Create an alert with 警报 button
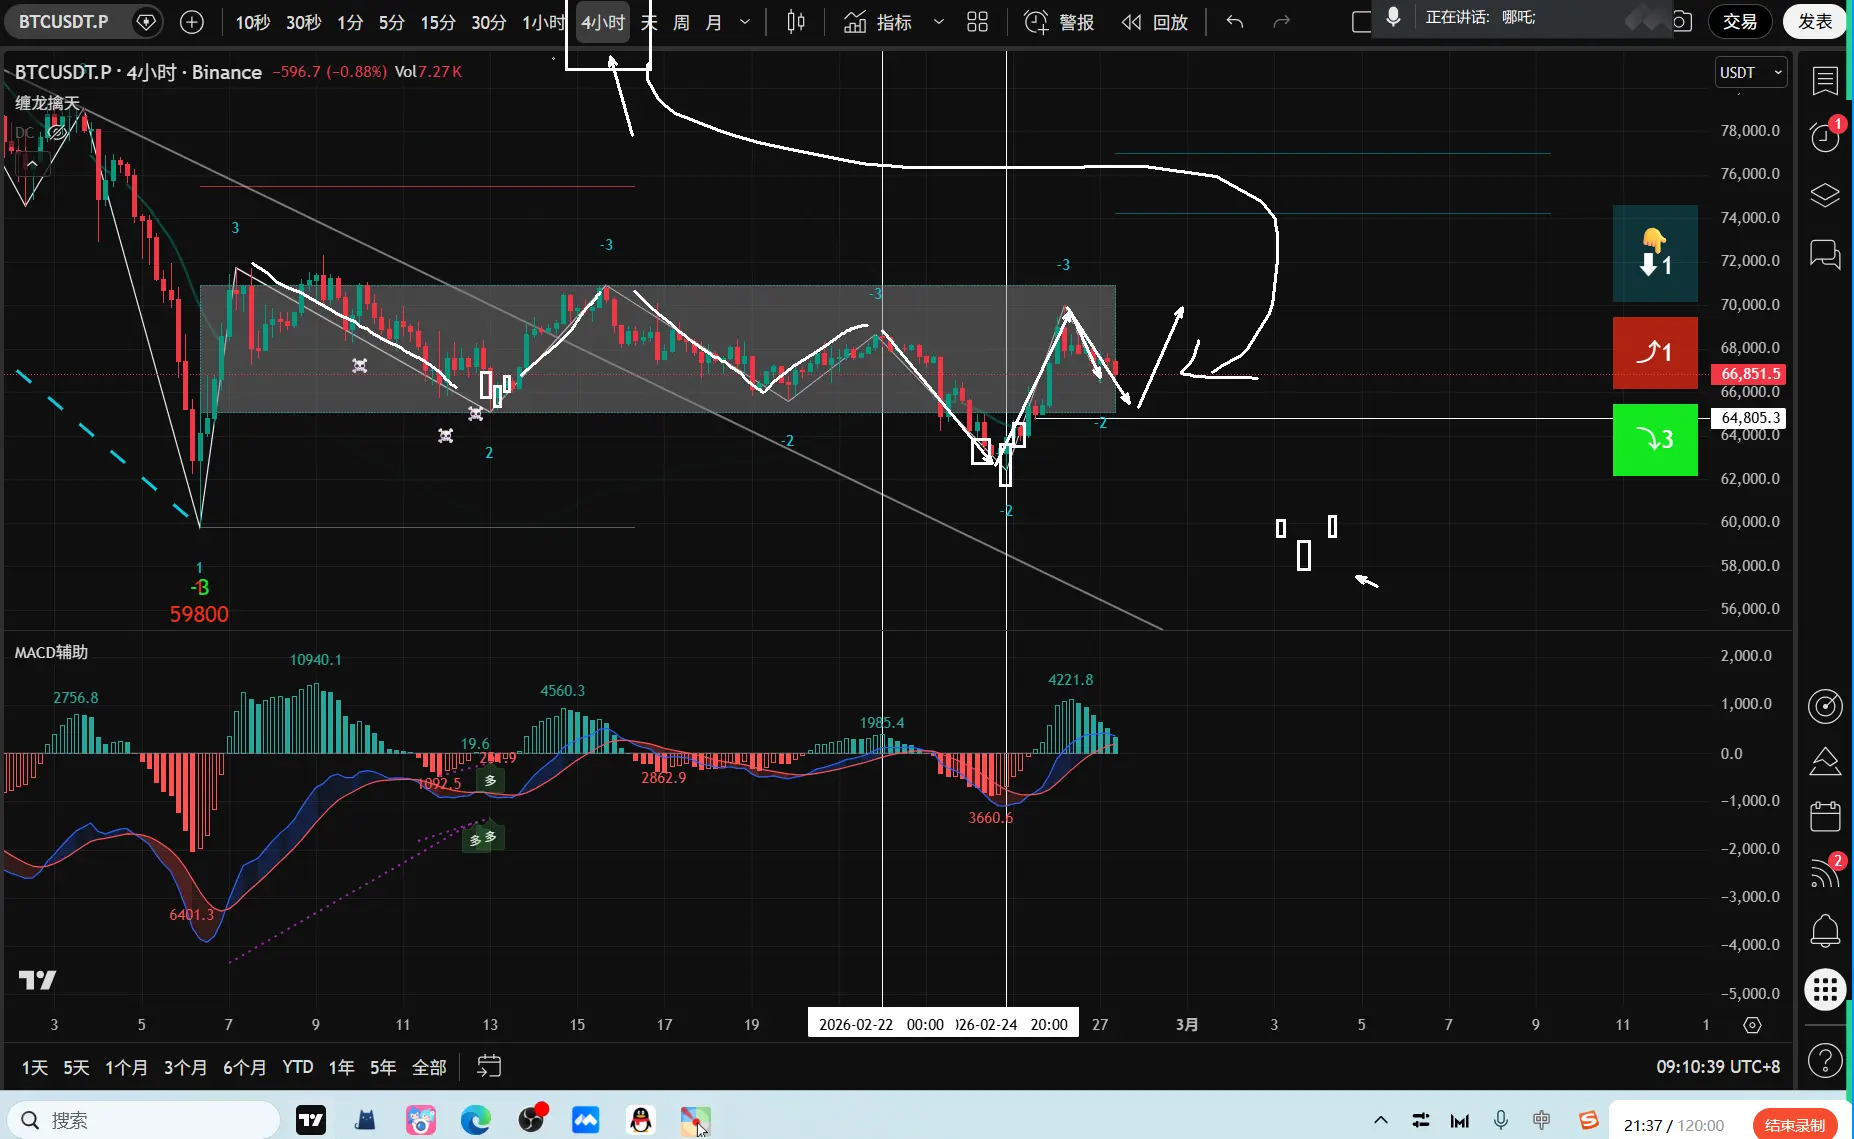The width and height of the screenshot is (1854, 1139). 1059,22
